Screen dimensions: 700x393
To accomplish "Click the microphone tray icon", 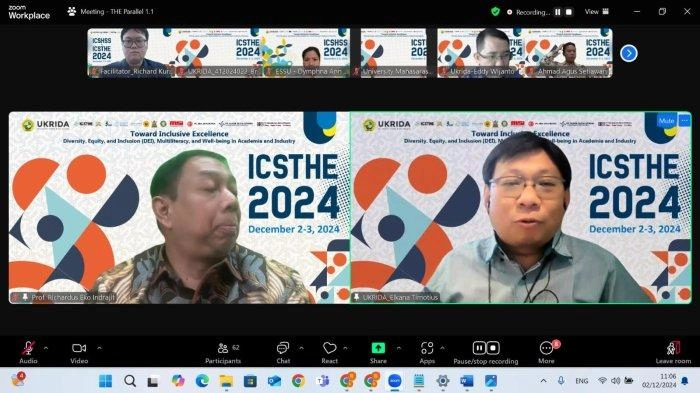I will pyautogui.click(x=561, y=381).
